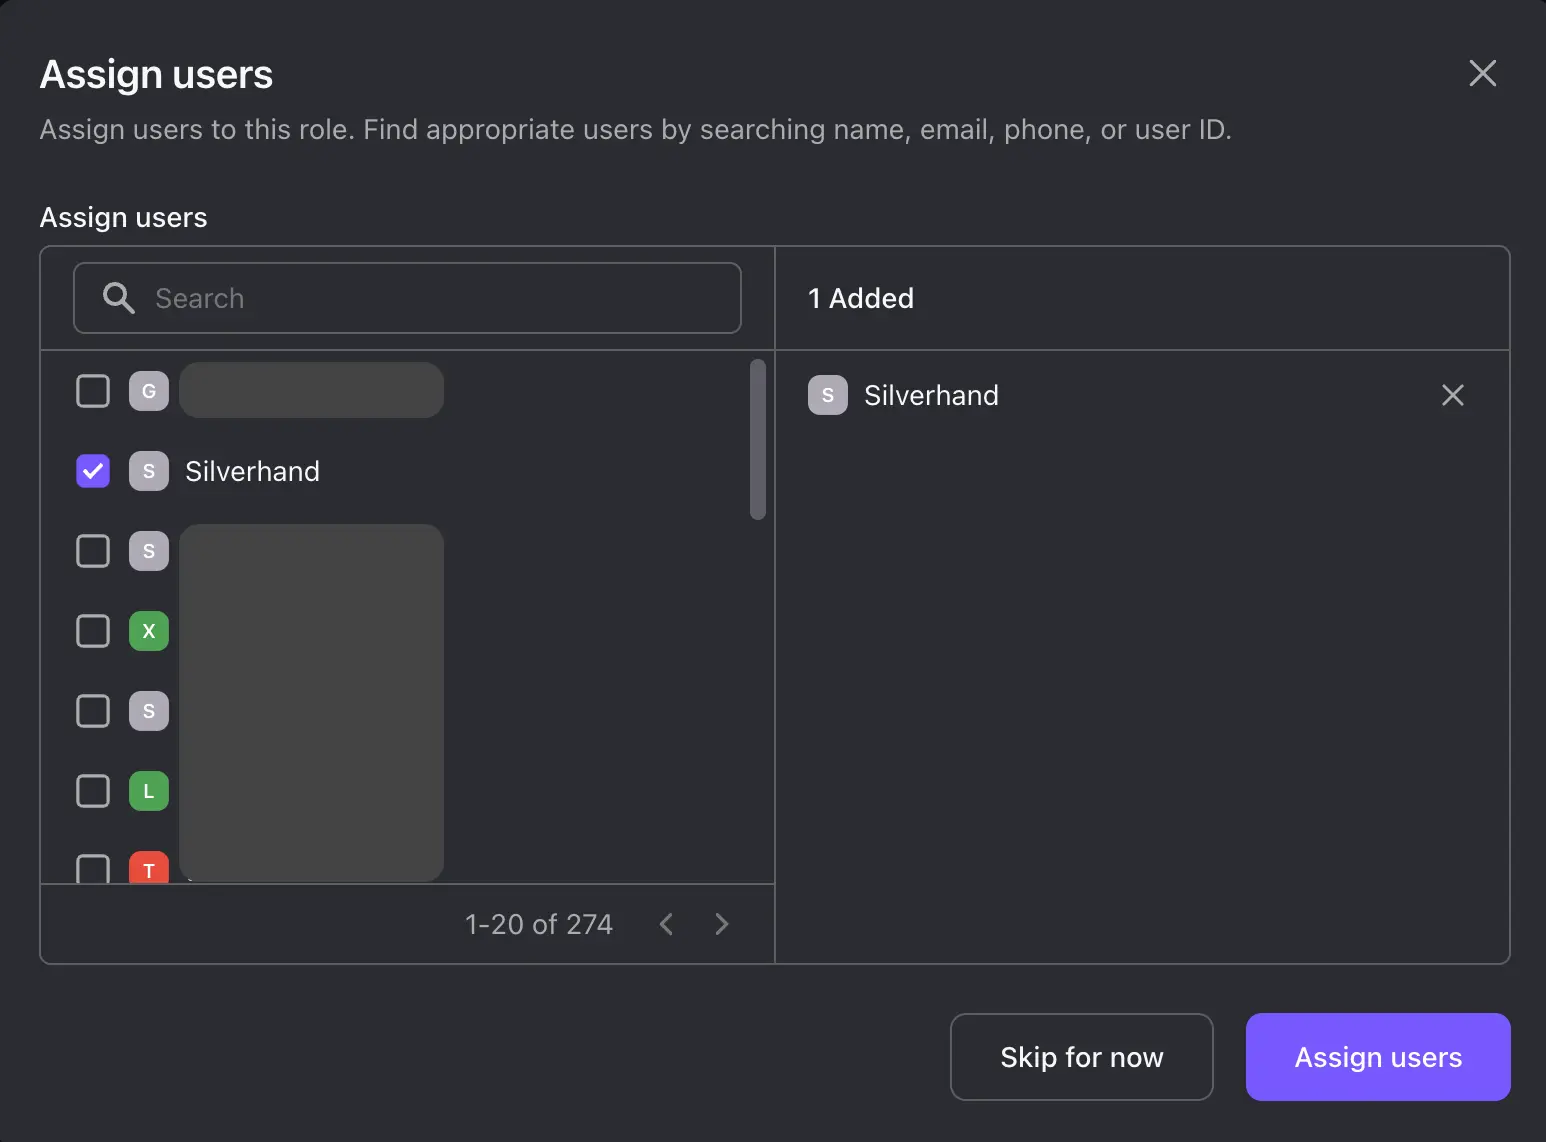Click Silverhand's avatar in the added panel

tap(827, 395)
